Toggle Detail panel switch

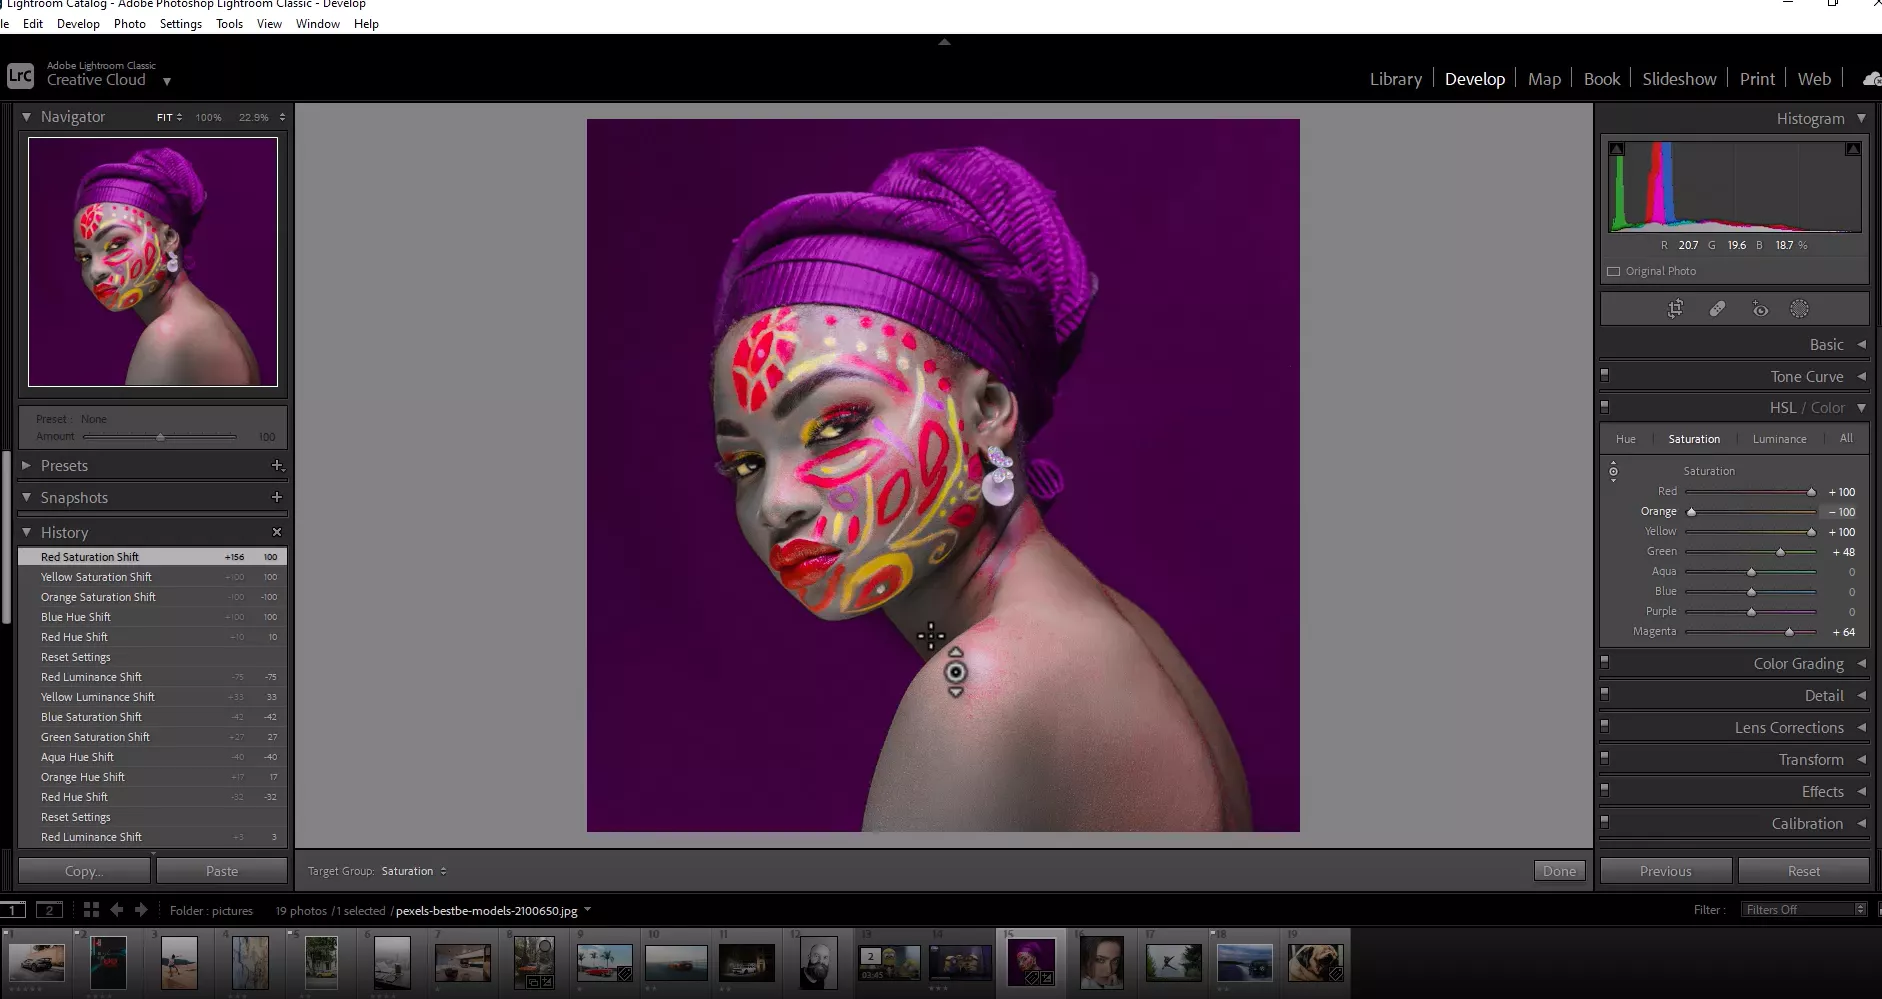(1605, 694)
